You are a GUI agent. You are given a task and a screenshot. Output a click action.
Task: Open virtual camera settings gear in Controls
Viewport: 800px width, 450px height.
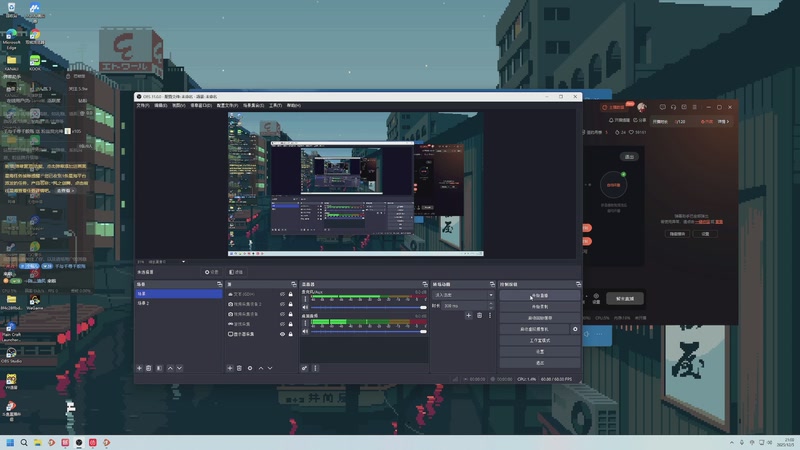[575, 329]
